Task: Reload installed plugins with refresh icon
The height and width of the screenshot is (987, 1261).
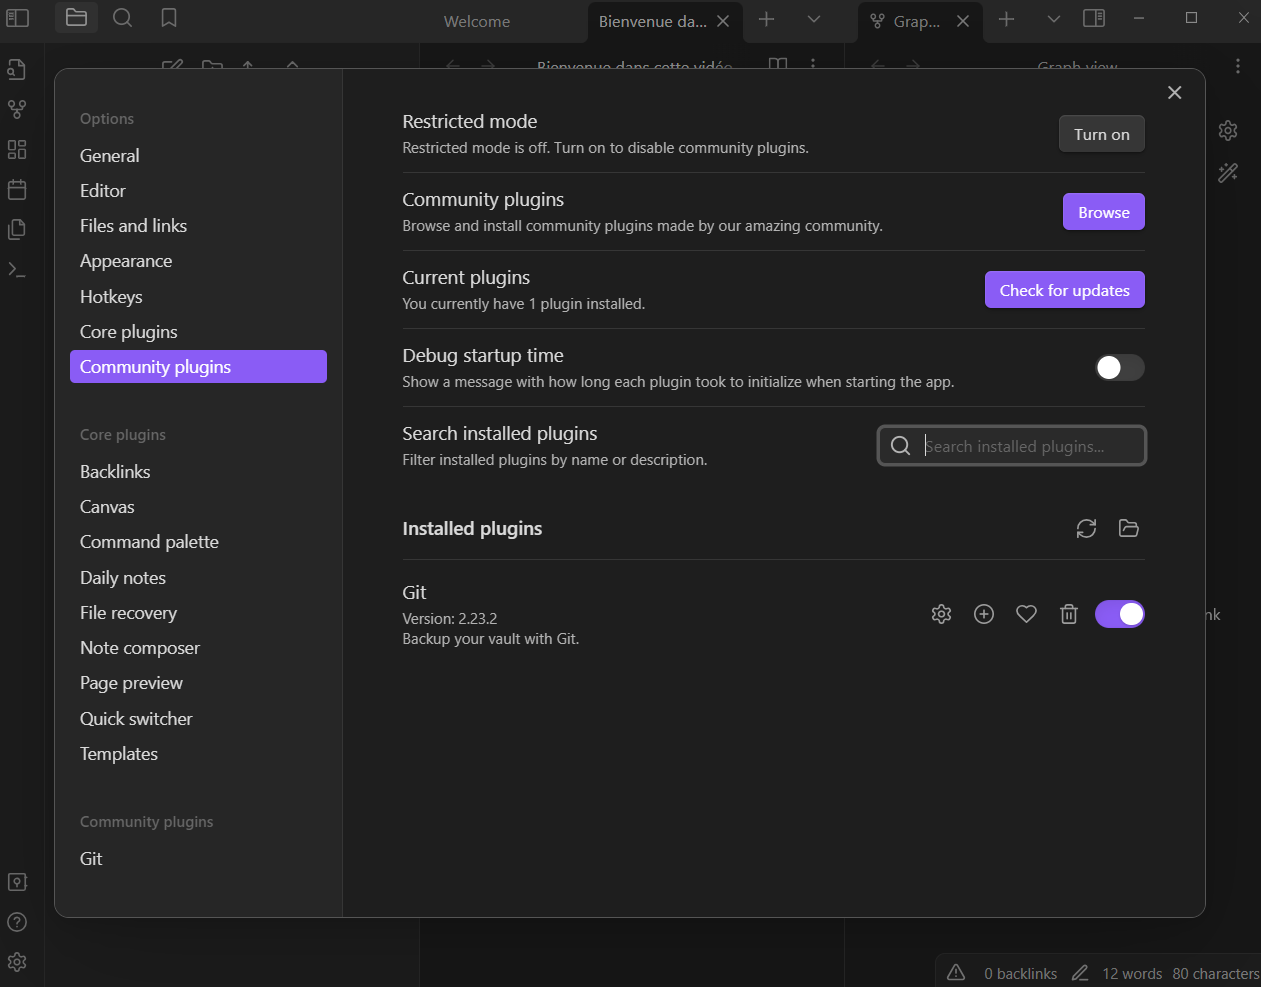Action: click(x=1086, y=528)
